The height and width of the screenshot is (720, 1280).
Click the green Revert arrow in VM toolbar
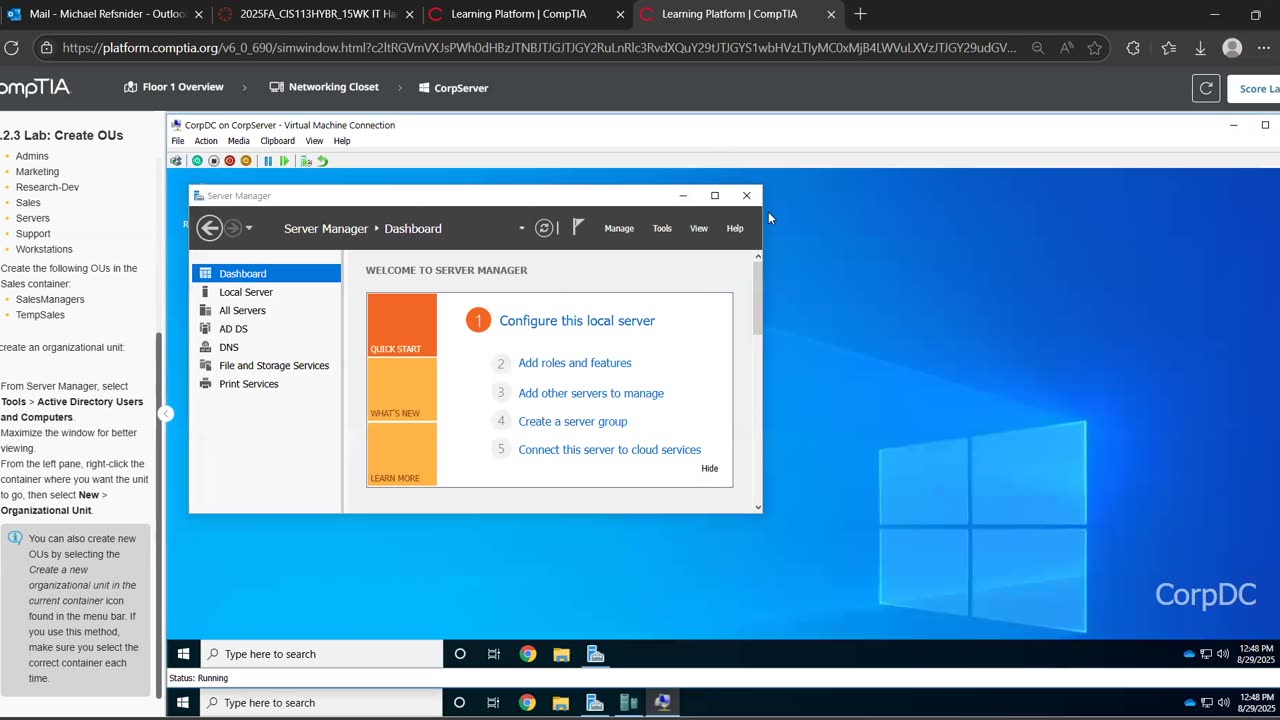point(322,161)
